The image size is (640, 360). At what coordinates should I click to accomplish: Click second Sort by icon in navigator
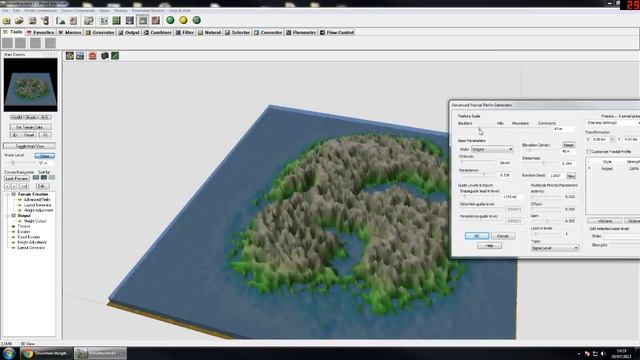[x=44, y=178]
